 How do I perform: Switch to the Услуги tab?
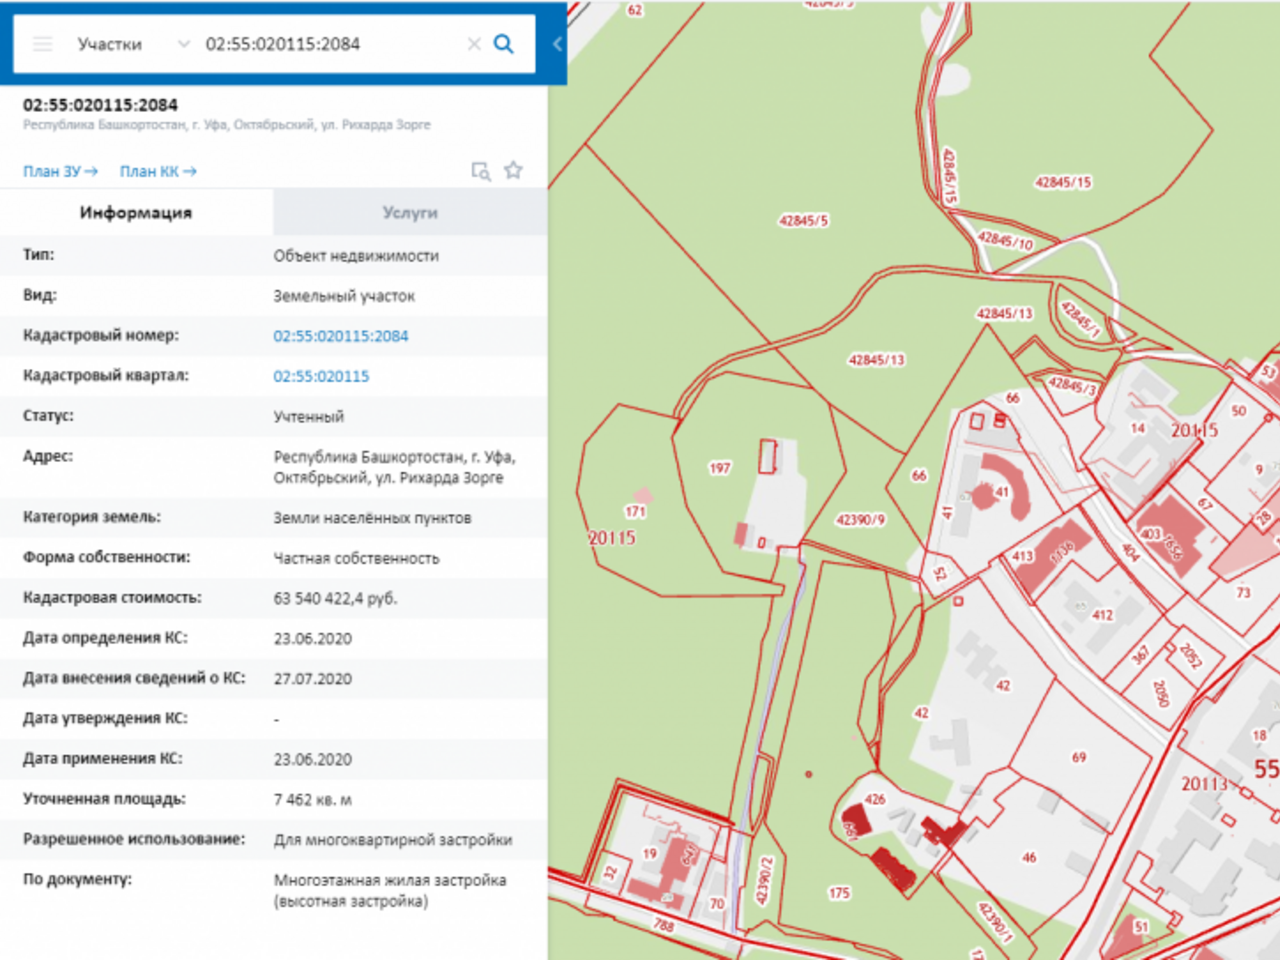click(410, 213)
